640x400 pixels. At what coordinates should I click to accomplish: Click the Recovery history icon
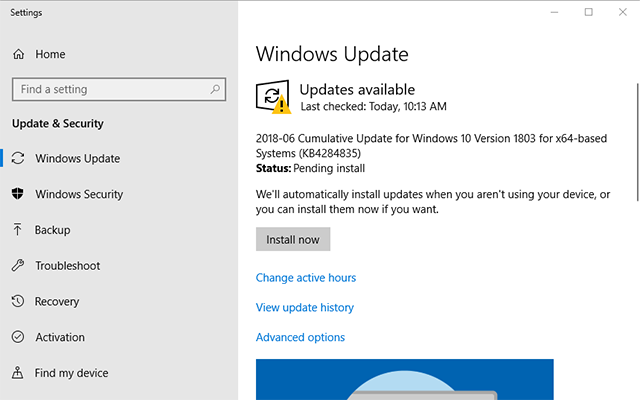click(x=18, y=301)
